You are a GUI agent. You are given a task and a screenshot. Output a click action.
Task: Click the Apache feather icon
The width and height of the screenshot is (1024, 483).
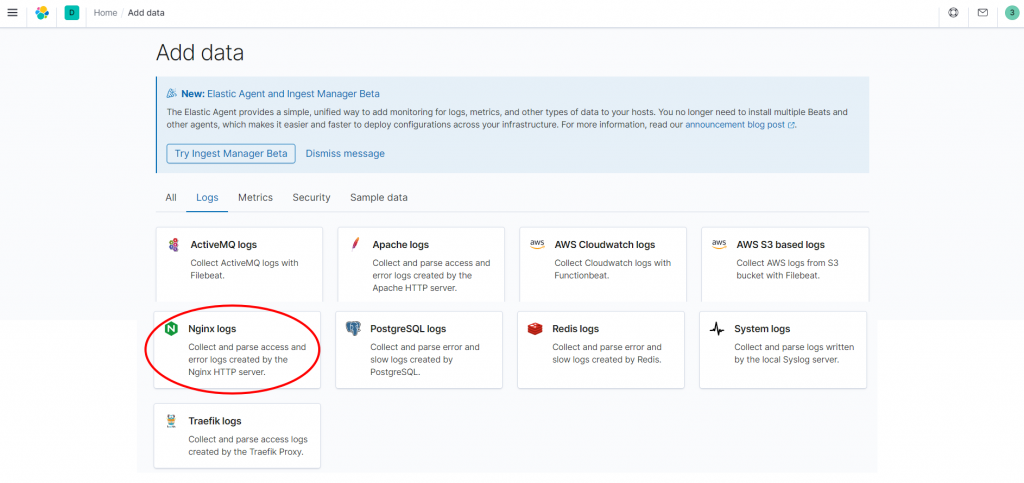pyautogui.click(x=355, y=245)
